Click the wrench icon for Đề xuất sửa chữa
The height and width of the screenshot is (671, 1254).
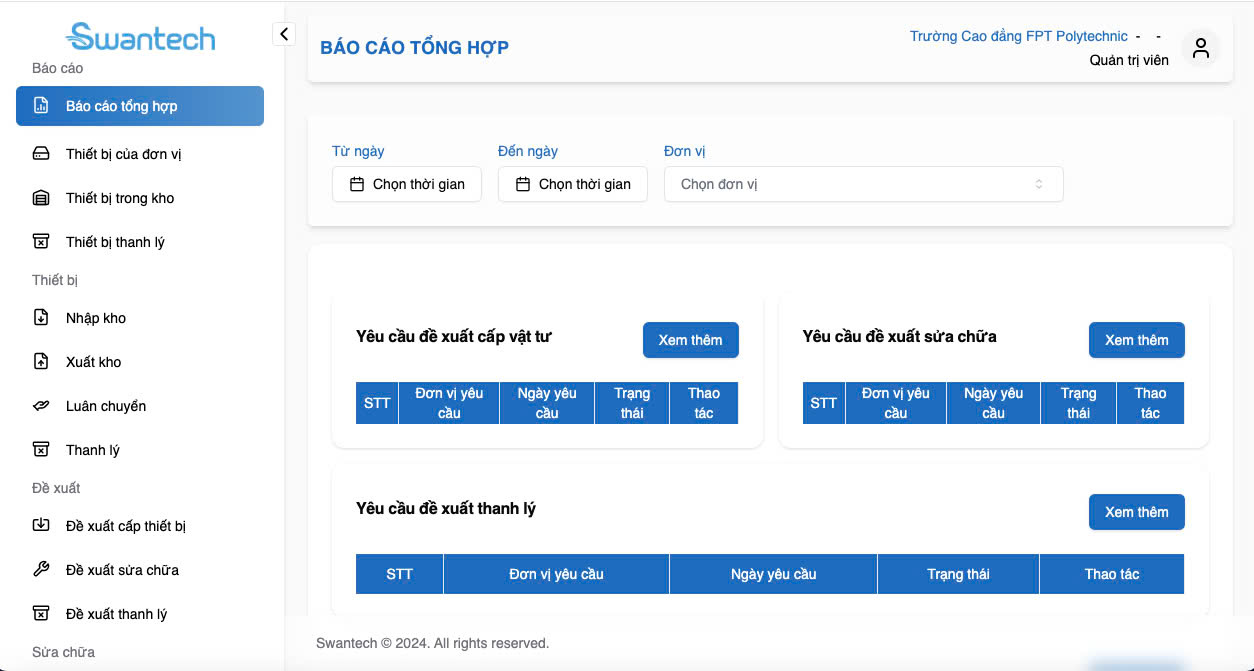pos(41,570)
